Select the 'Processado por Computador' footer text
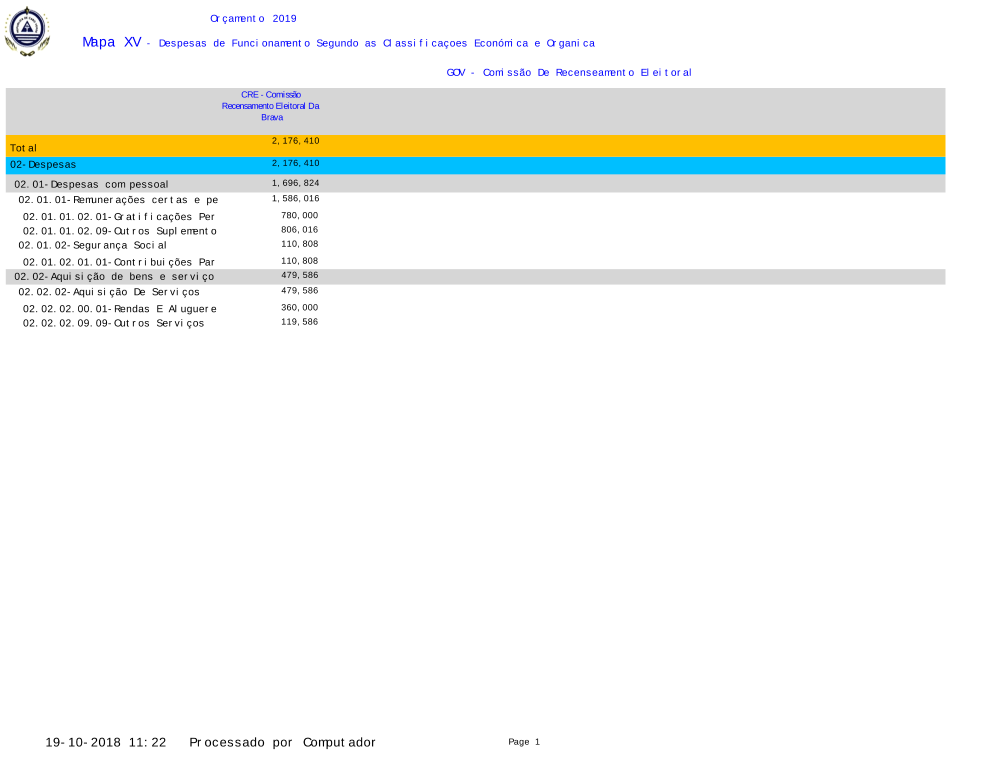 [x=282, y=743]
